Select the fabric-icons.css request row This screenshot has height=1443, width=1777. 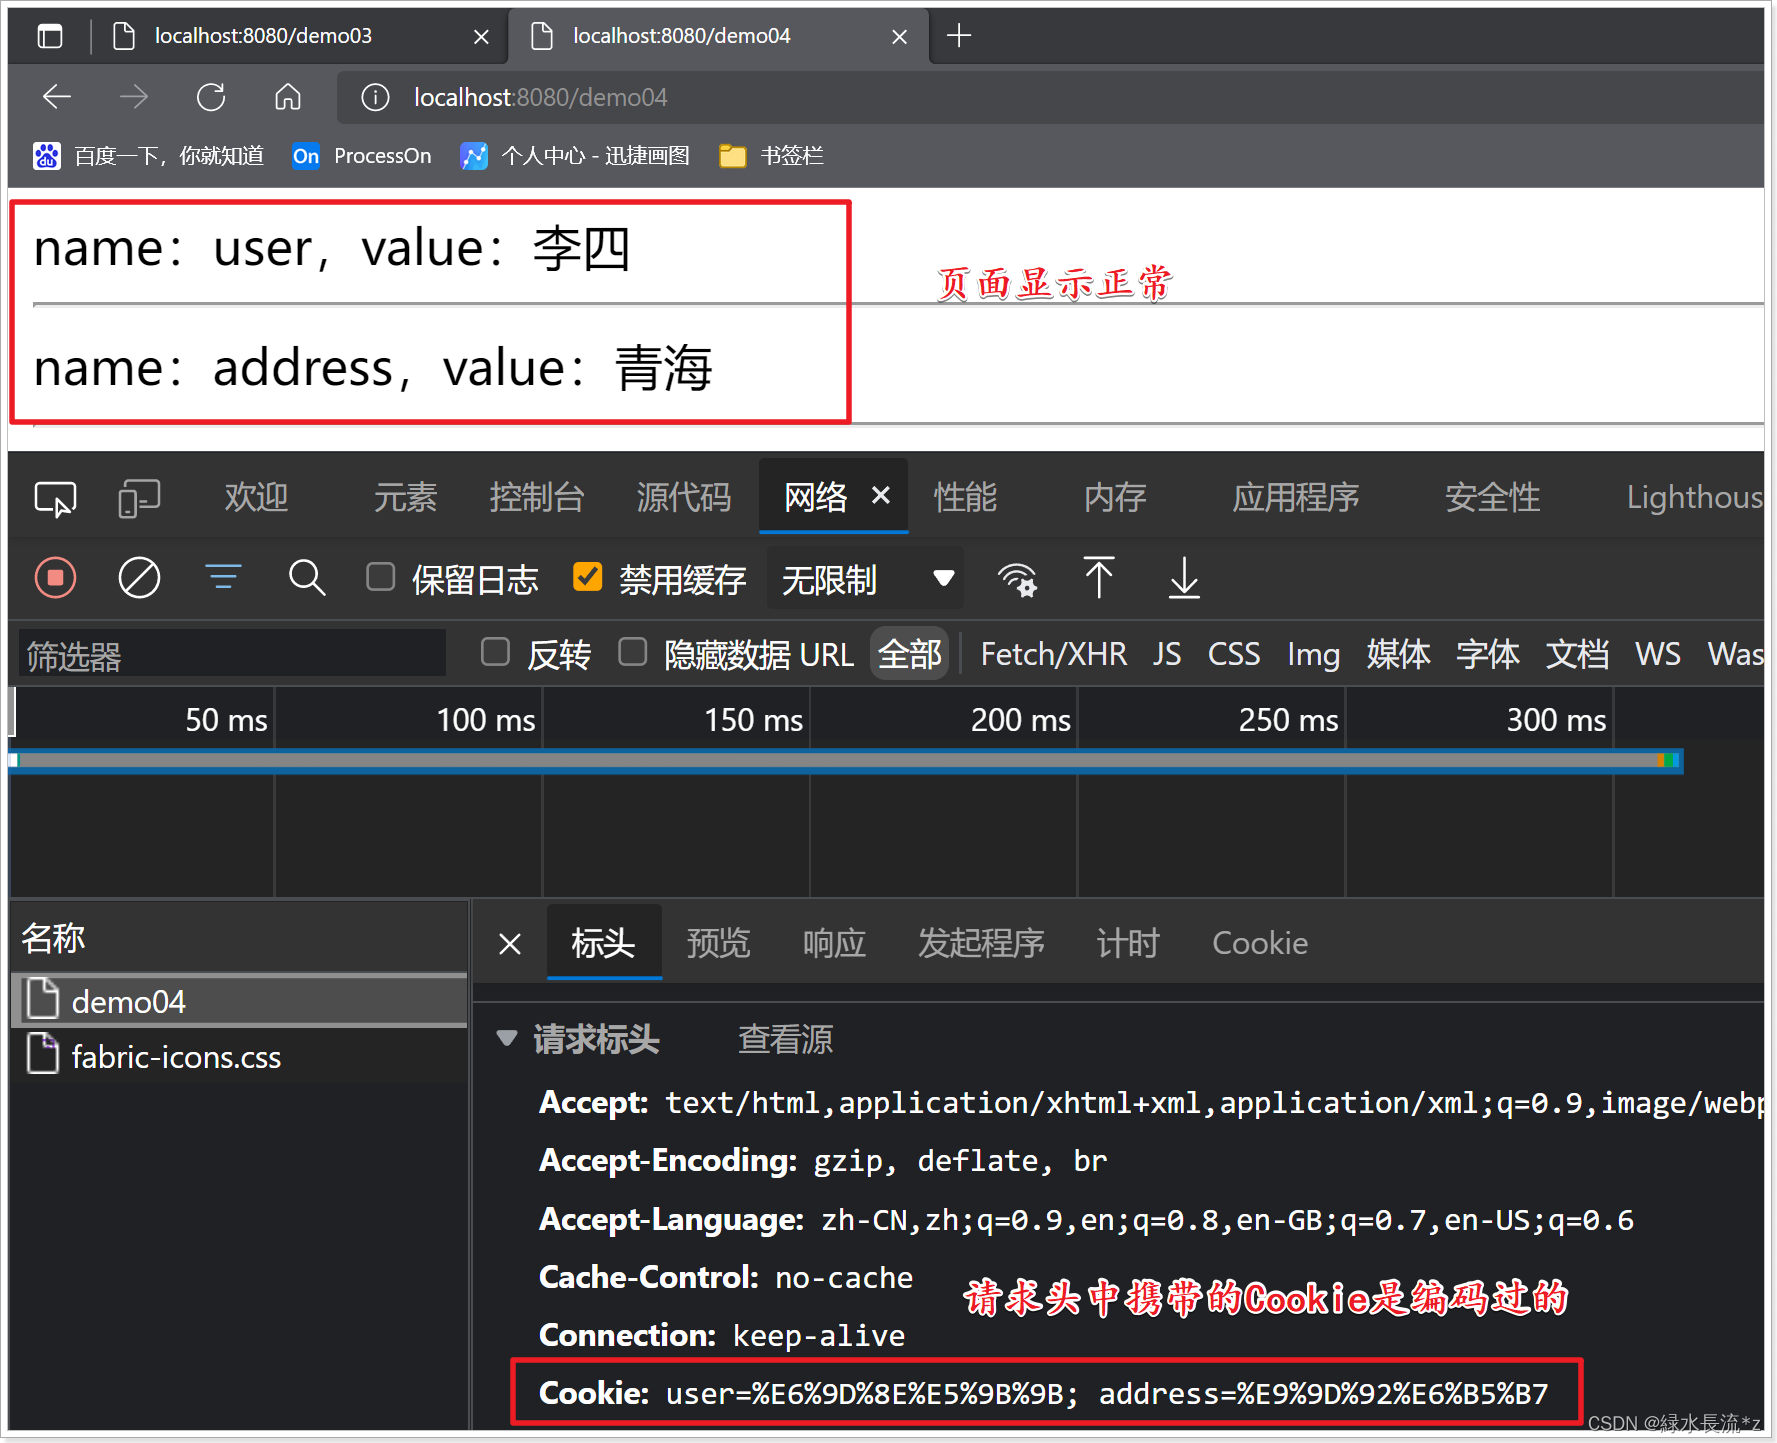(239, 1057)
